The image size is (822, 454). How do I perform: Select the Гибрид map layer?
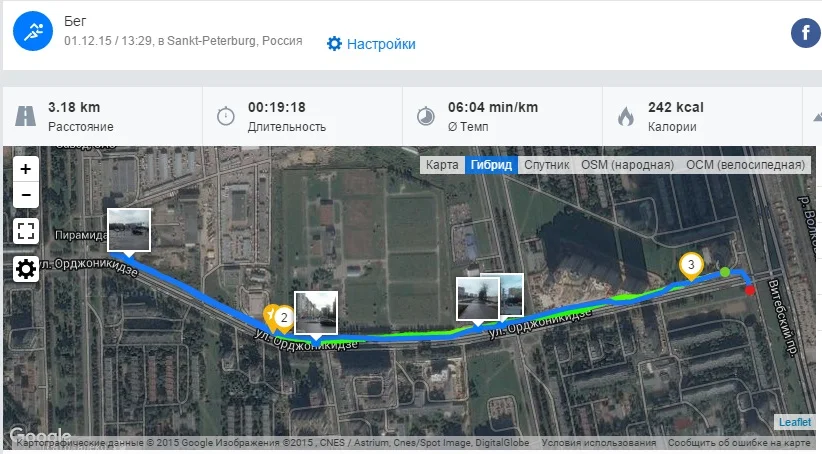click(491, 165)
